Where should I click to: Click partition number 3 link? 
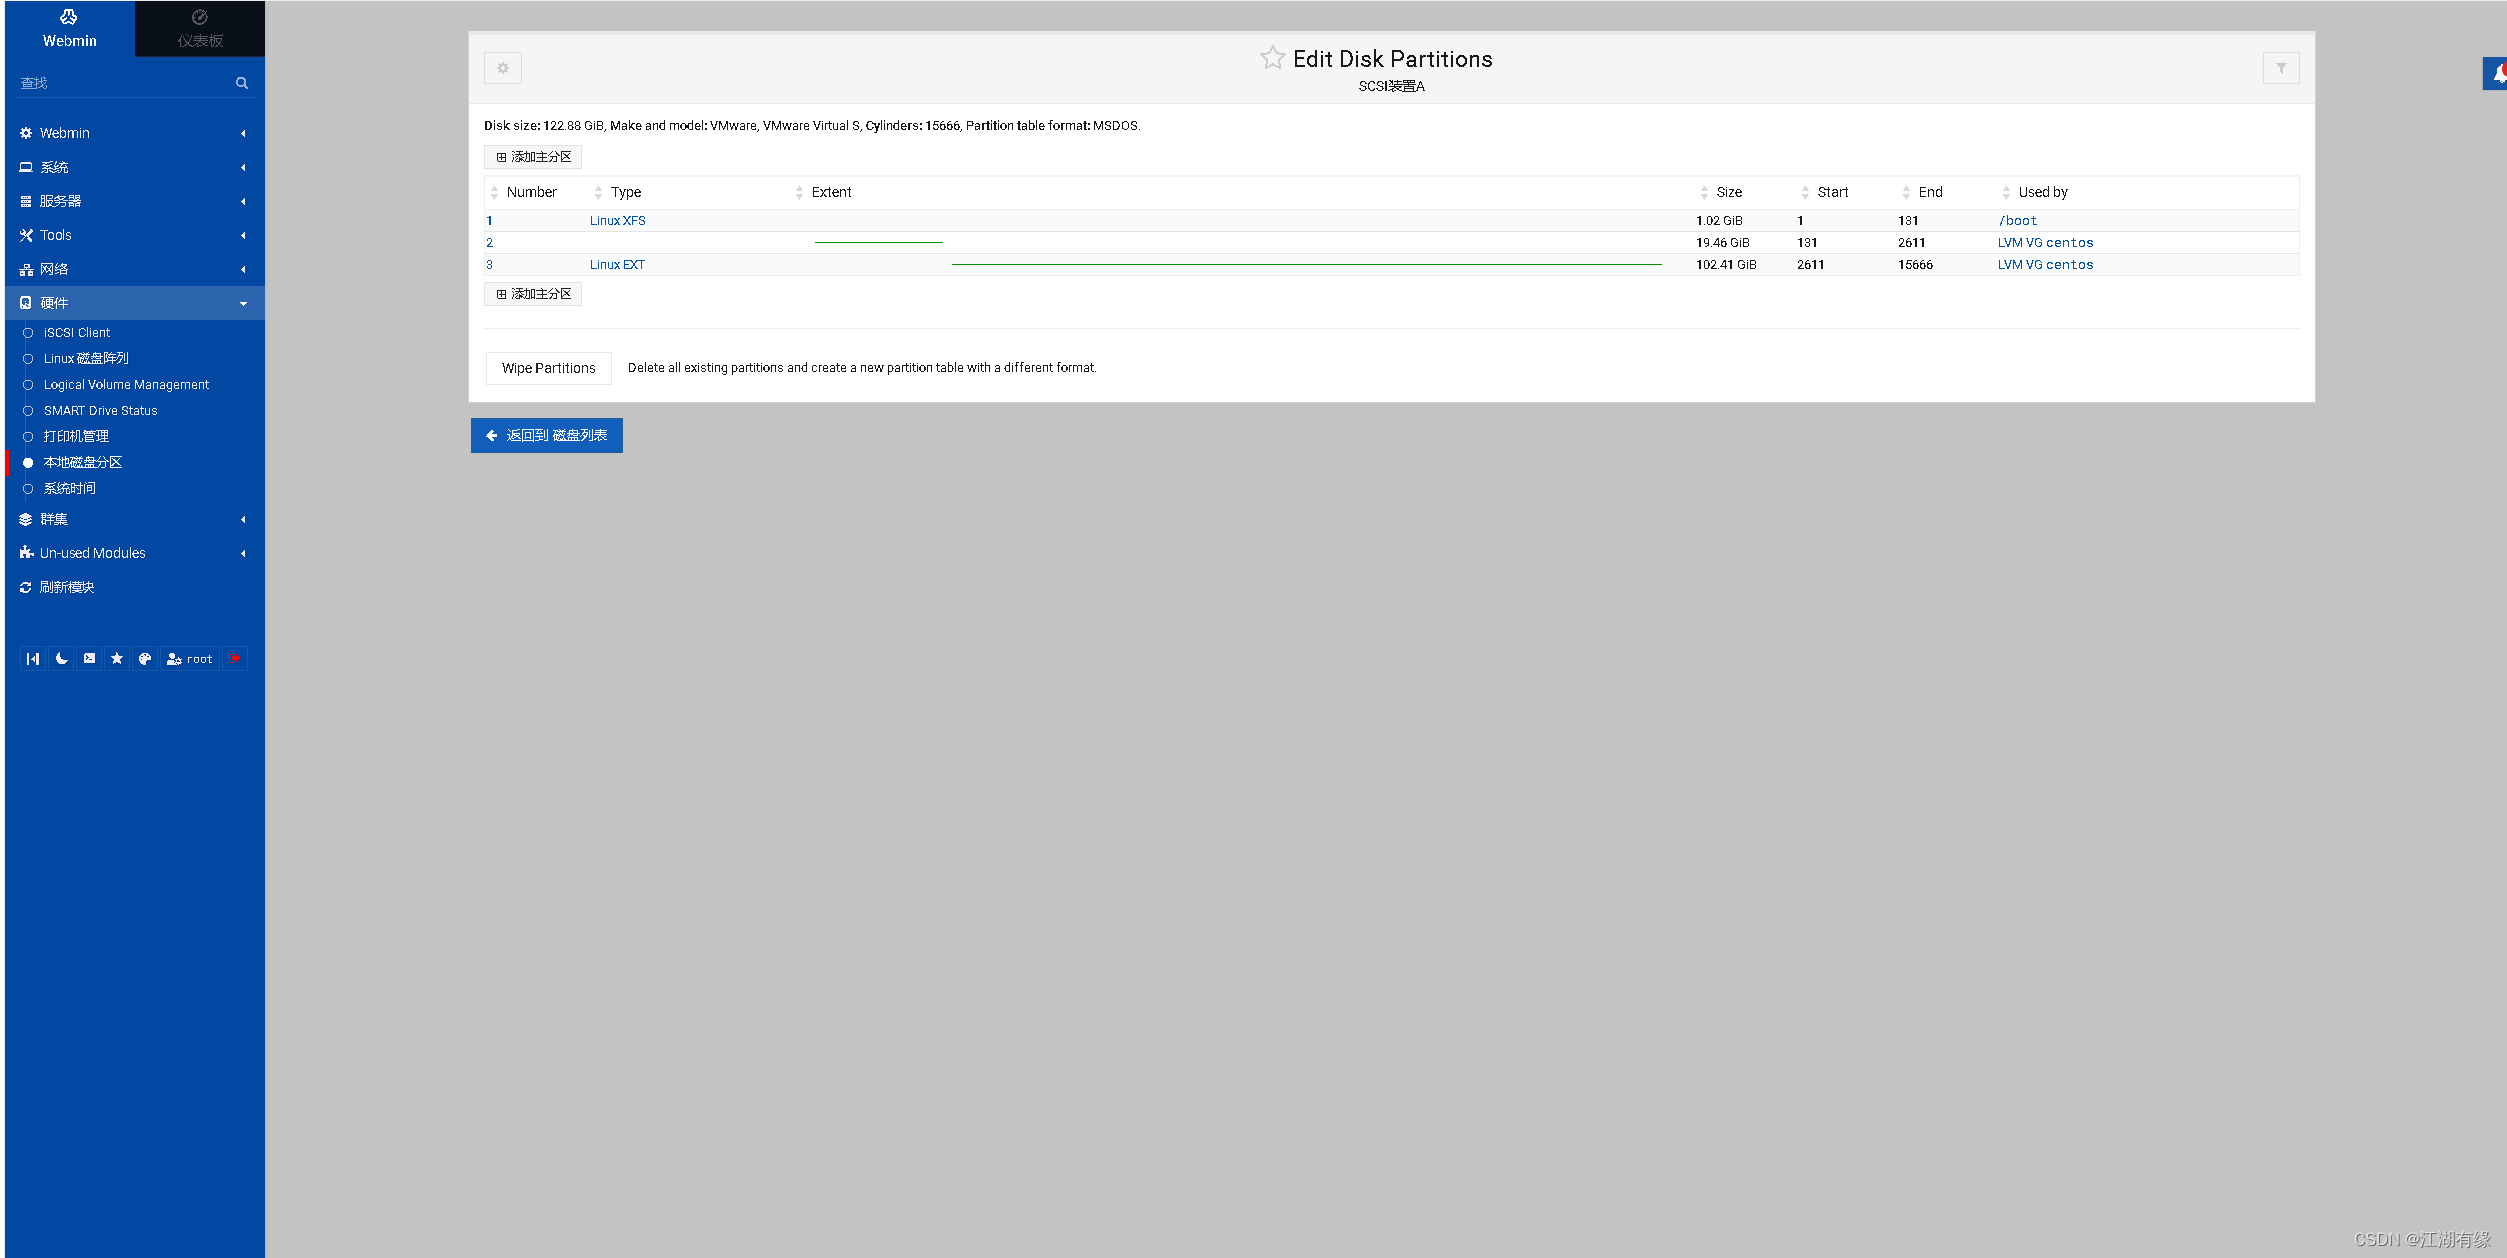pos(491,263)
